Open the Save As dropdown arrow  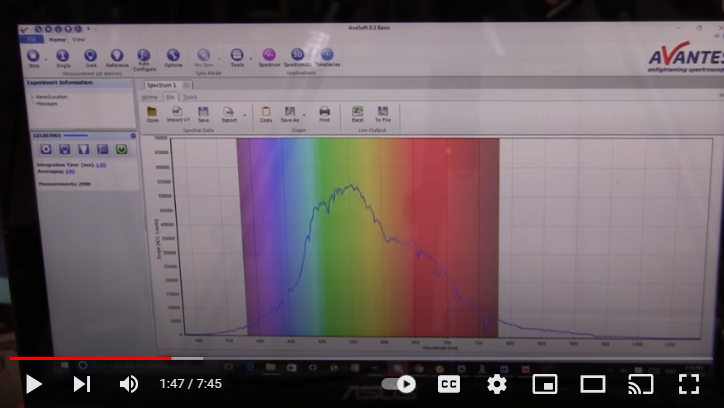tap(304, 115)
